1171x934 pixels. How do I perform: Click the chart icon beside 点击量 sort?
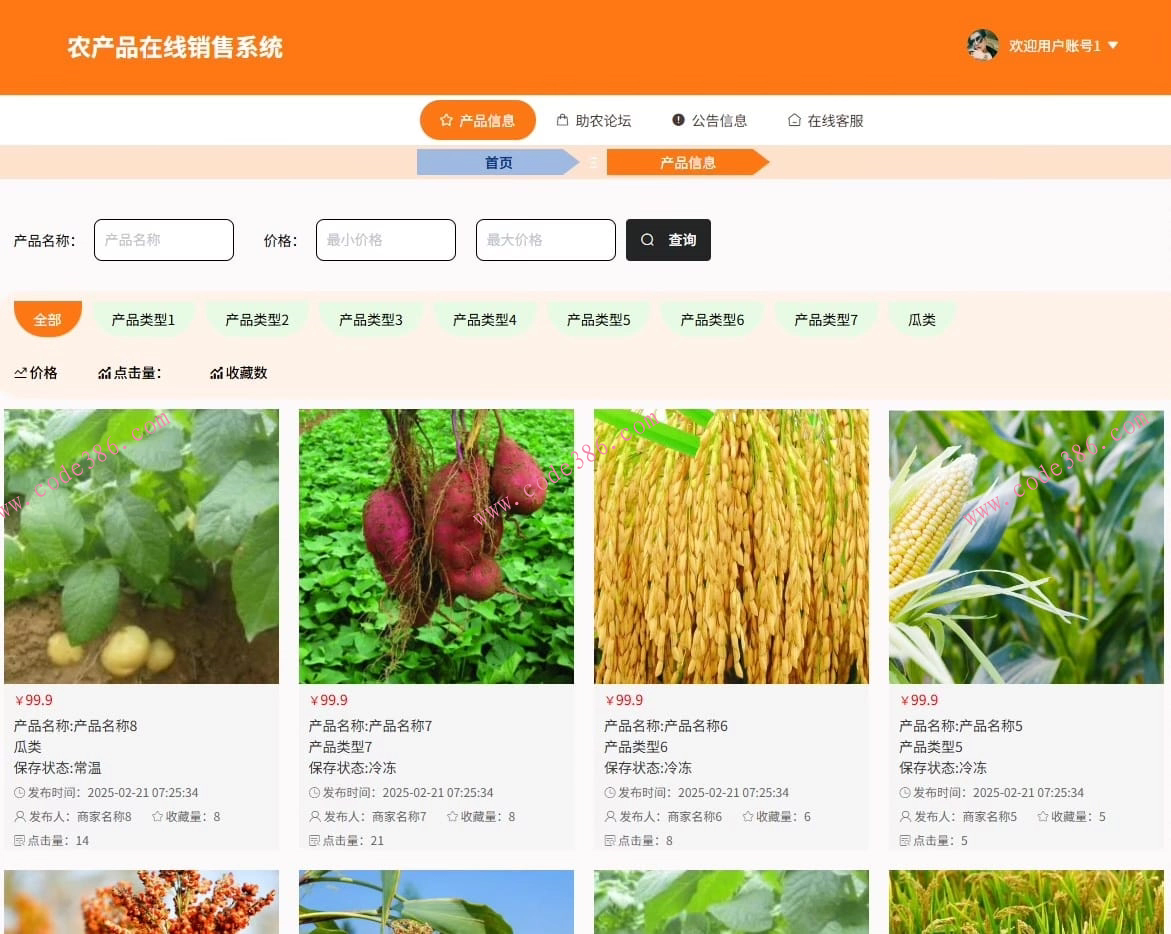click(x=105, y=372)
